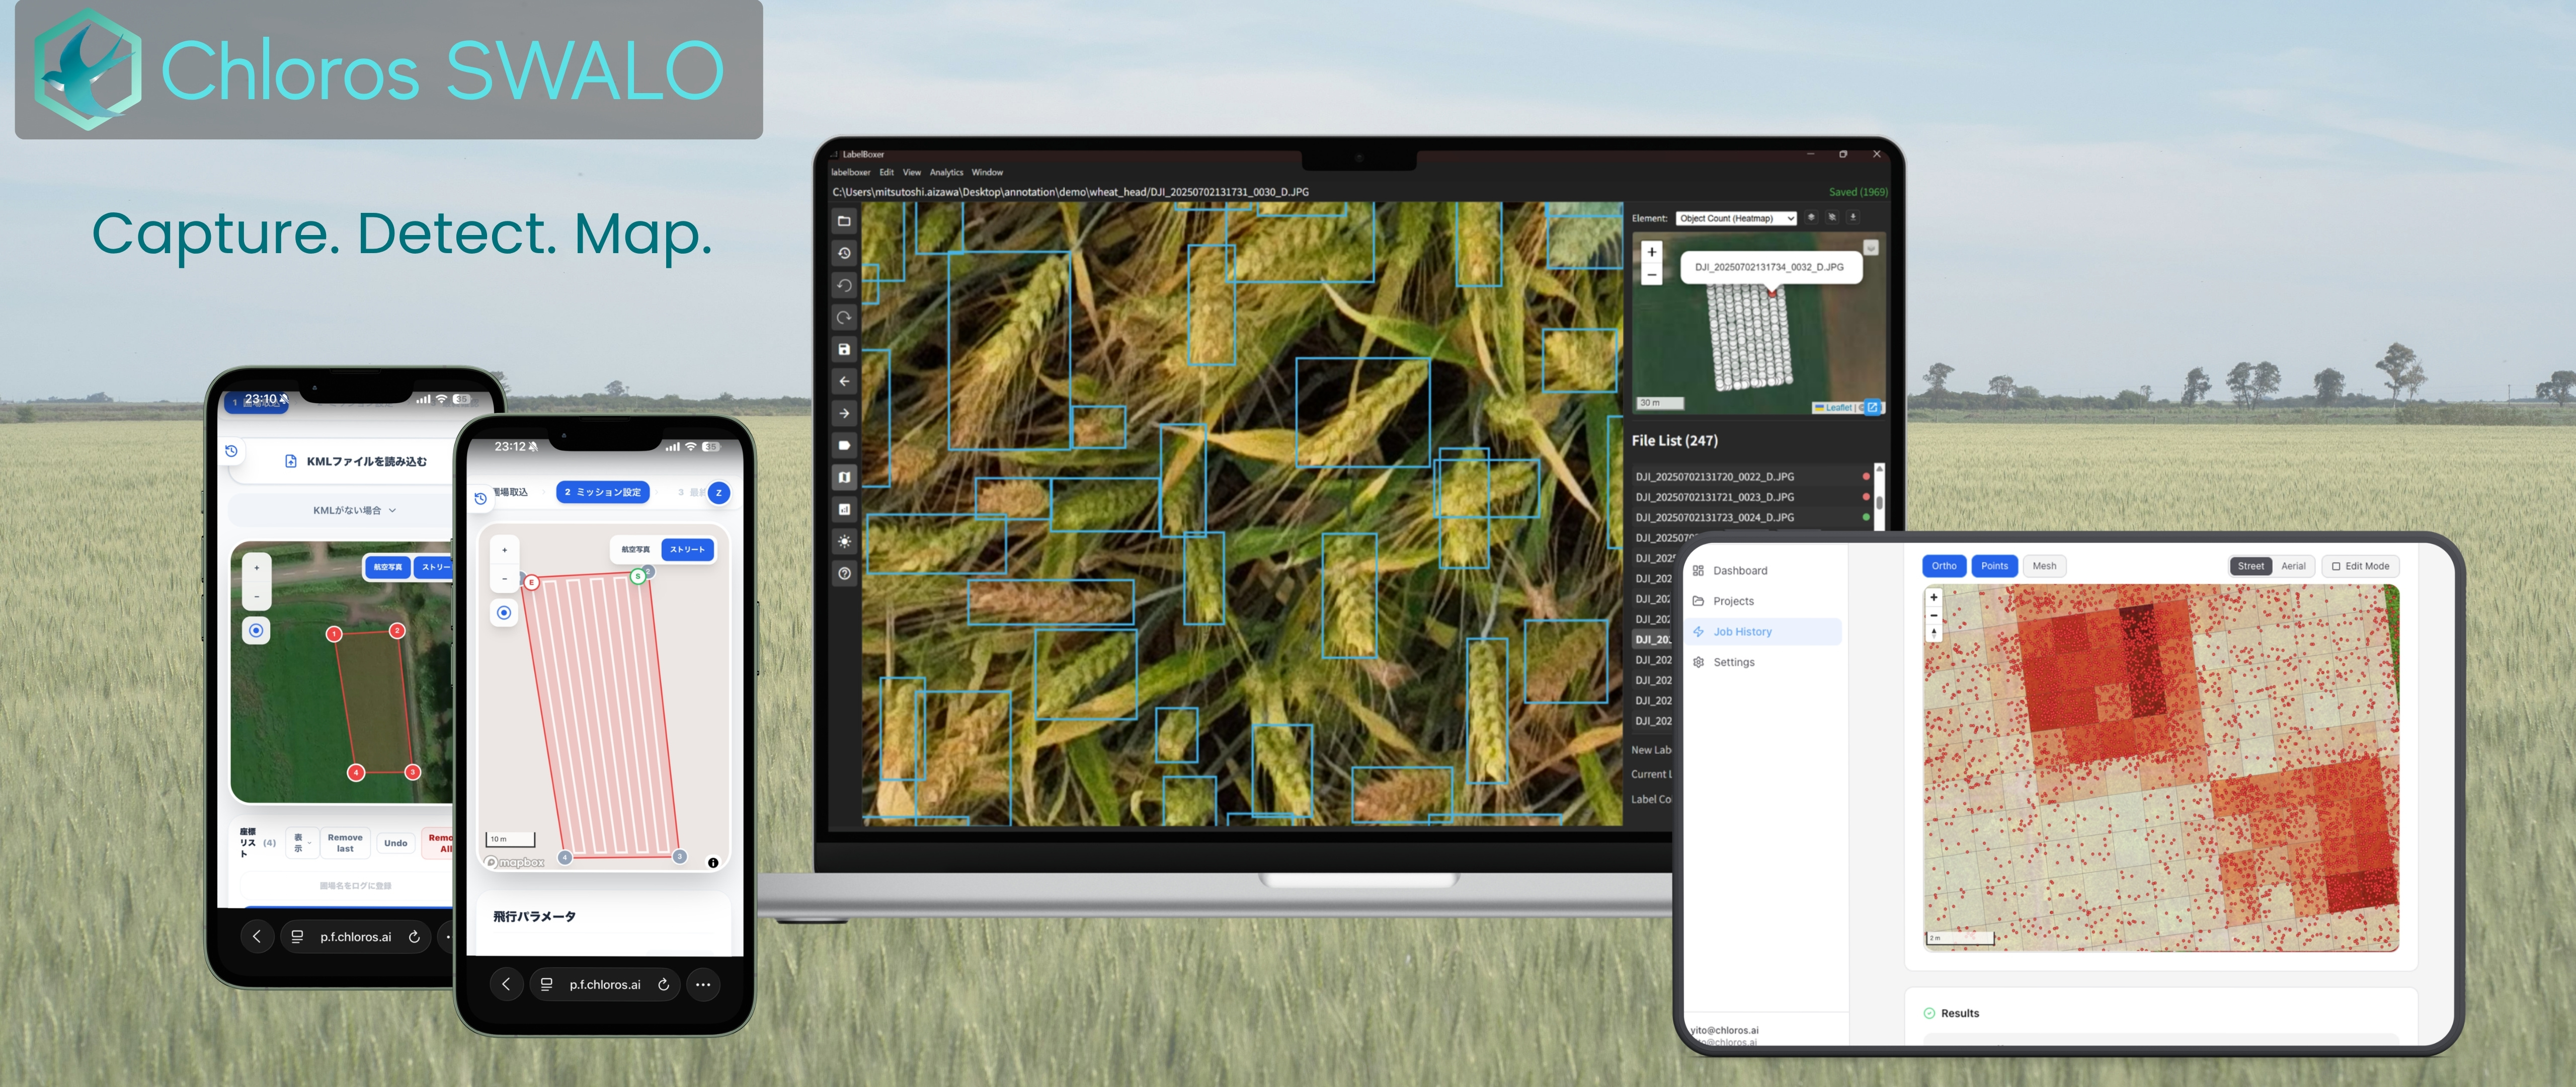The height and width of the screenshot is (1087, 2576).
Task: Zoom in on tablet heatmap map
Action: (x=1934, y=597)
